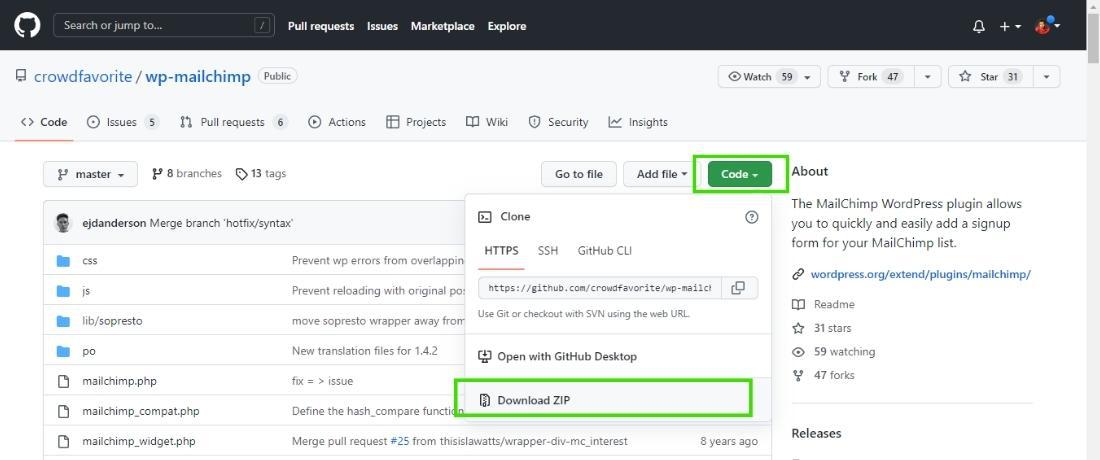Switch to the Issues repository tab
1100x460 pixels.
coord(123,122)
